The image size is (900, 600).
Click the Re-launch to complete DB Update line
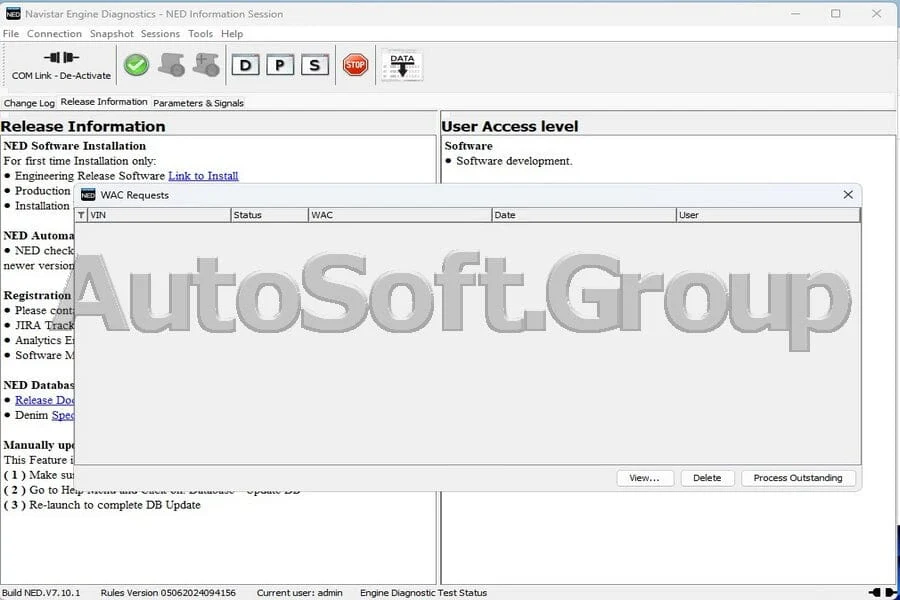coord(115,505)
